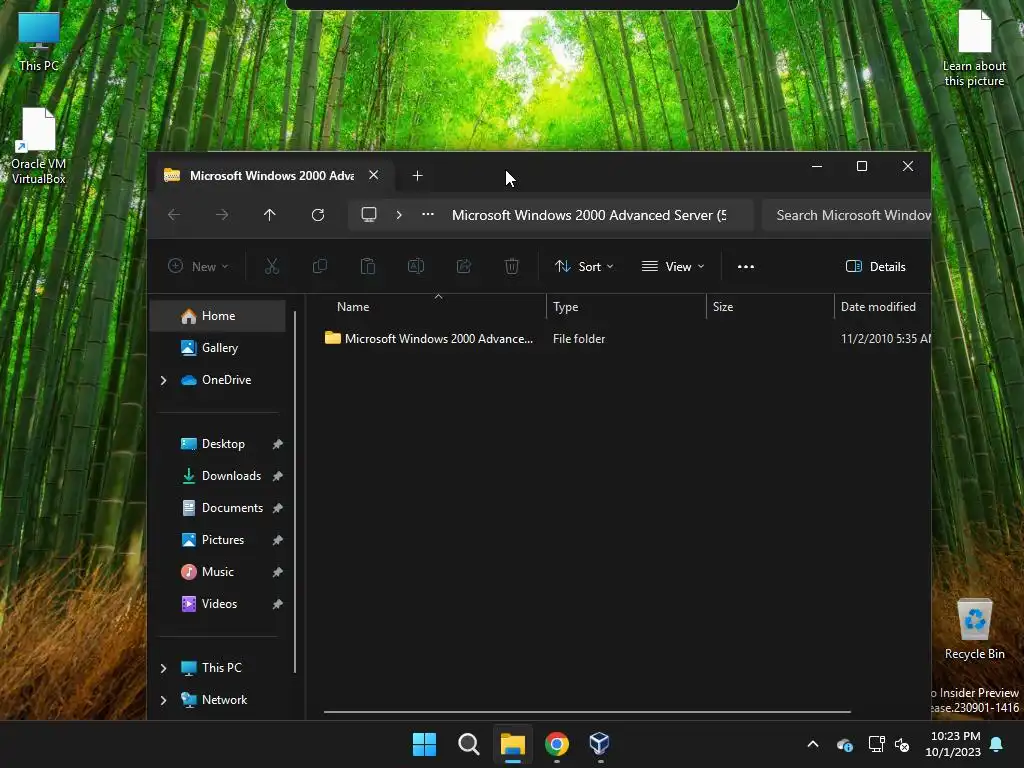Image resolution: width=1024 pixels, height=768 pixels.
Task: Refresh the current folder view
Action: (x=318, y=215)
